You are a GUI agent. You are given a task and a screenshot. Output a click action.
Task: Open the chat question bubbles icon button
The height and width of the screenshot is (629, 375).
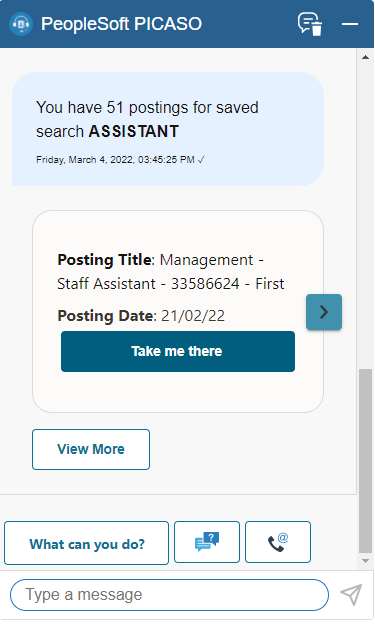(x=207, y=542)
